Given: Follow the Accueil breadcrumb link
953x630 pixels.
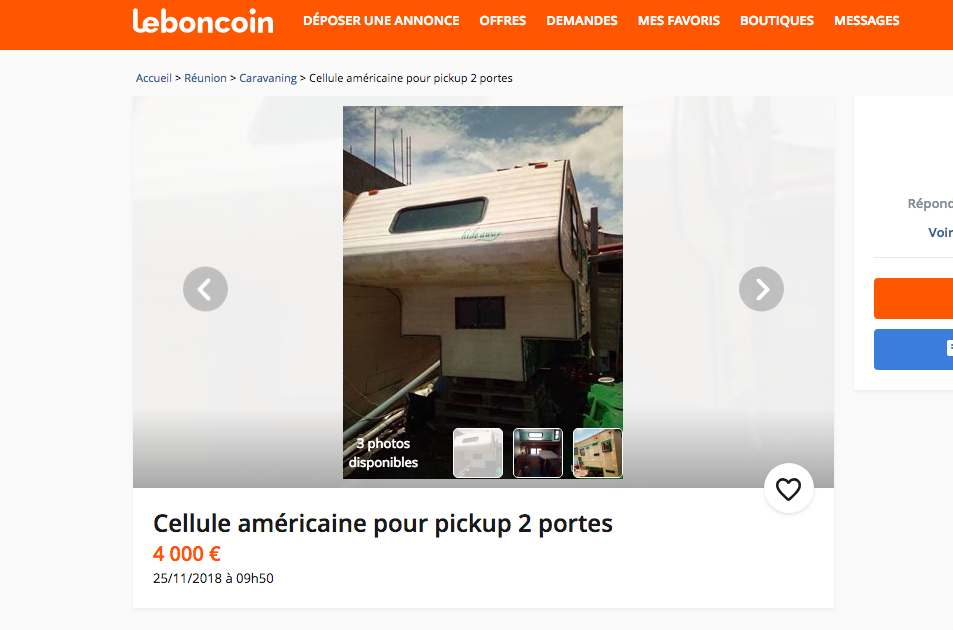Looking at the screenshot, I should pyautogui.click(x=154, y=78).
